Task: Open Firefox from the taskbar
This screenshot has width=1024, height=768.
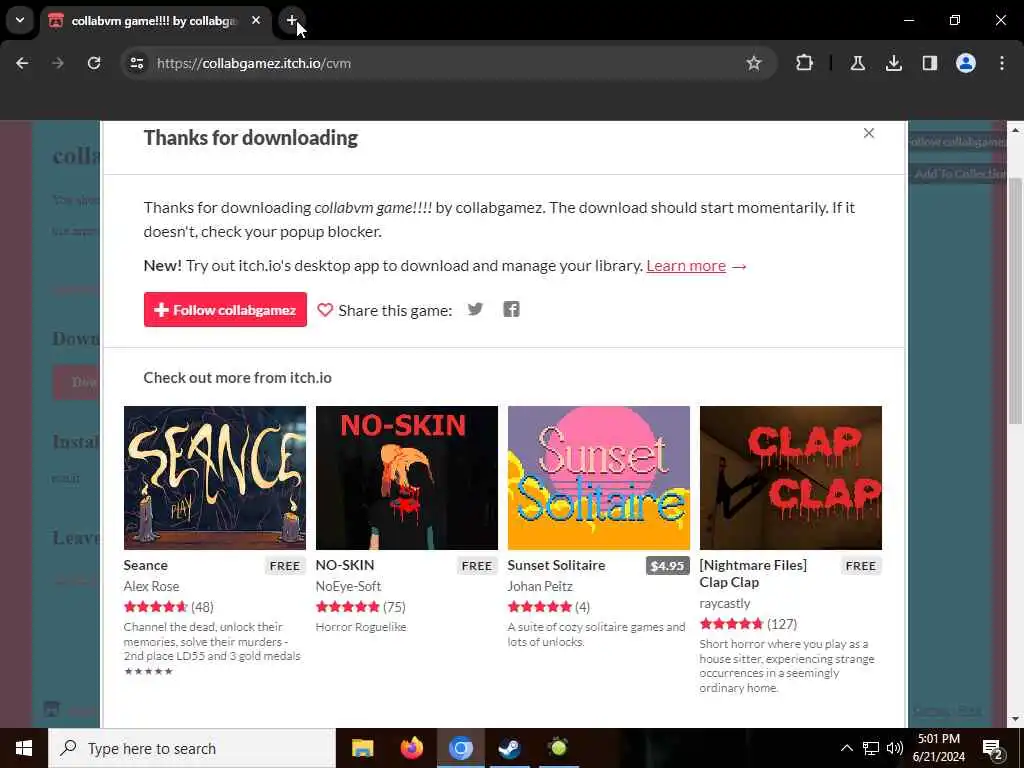Action: tap(411, 748)
